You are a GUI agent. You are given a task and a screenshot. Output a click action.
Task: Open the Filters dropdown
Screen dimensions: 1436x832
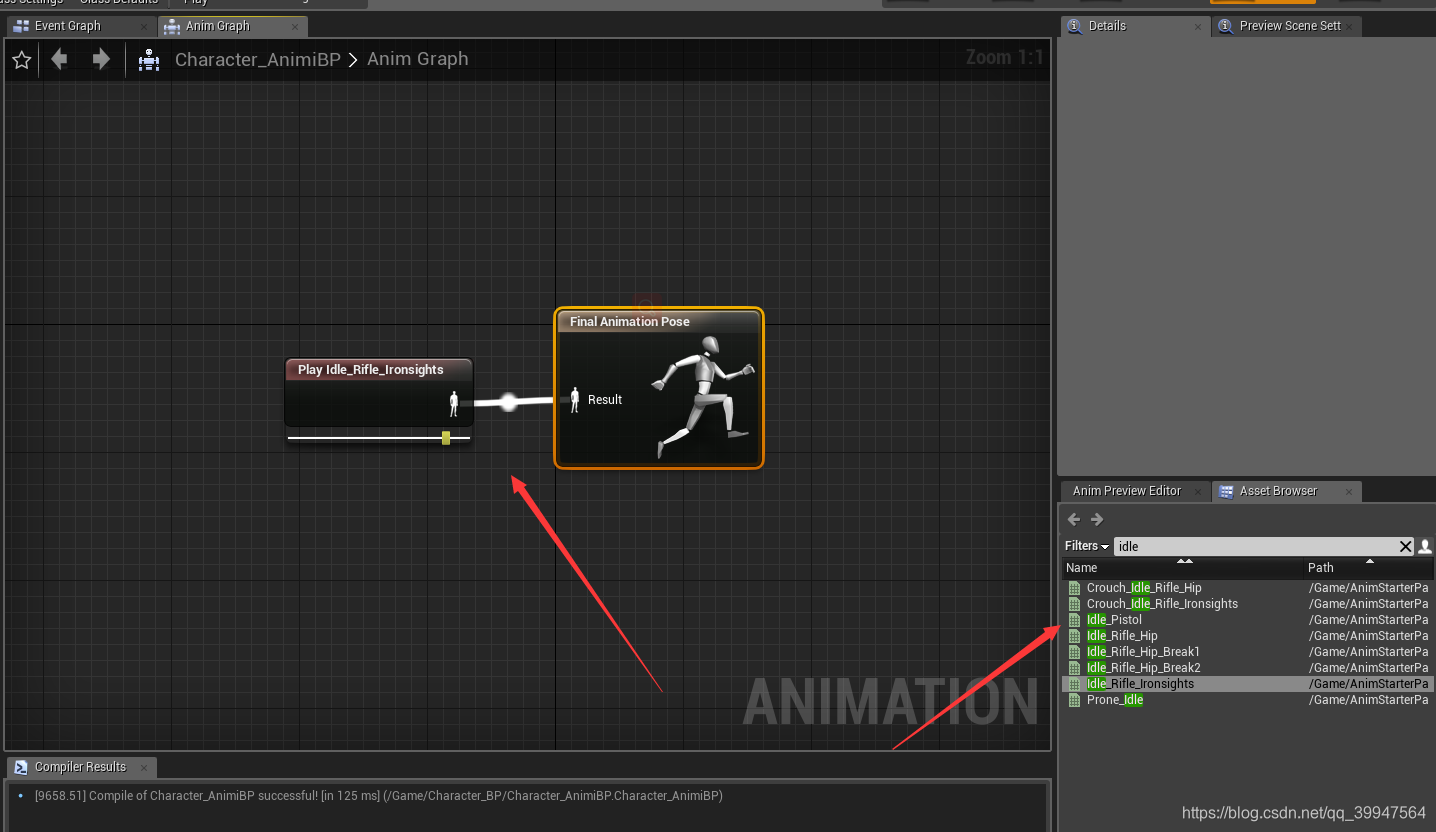pyautogui.click(x=1087, y=546)
